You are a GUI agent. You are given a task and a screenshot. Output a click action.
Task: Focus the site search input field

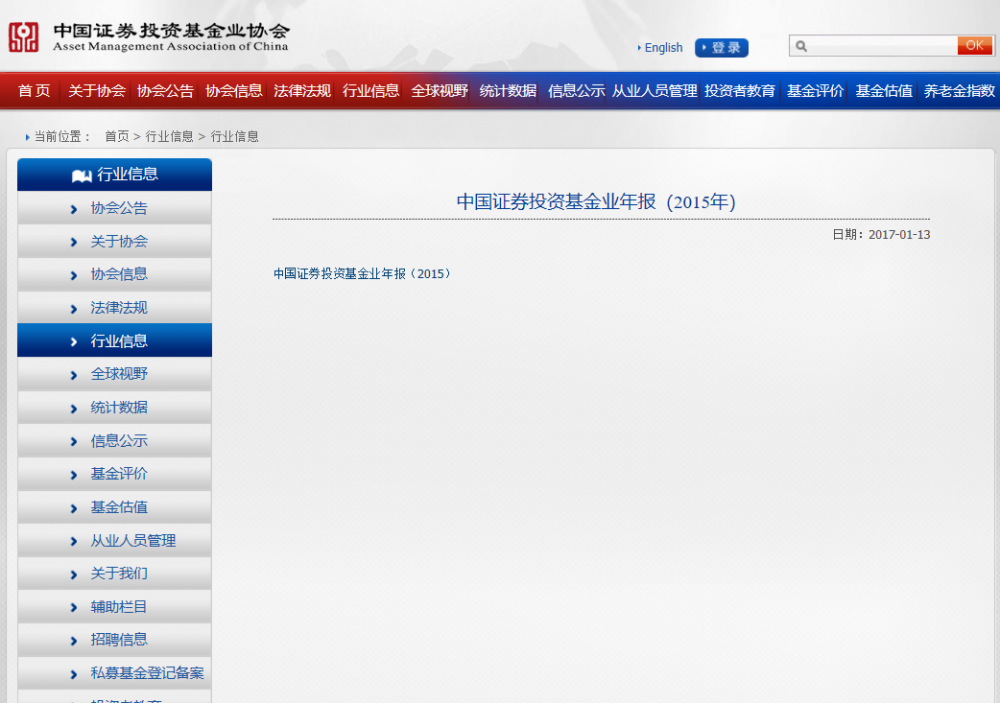(x=882, y=46)
